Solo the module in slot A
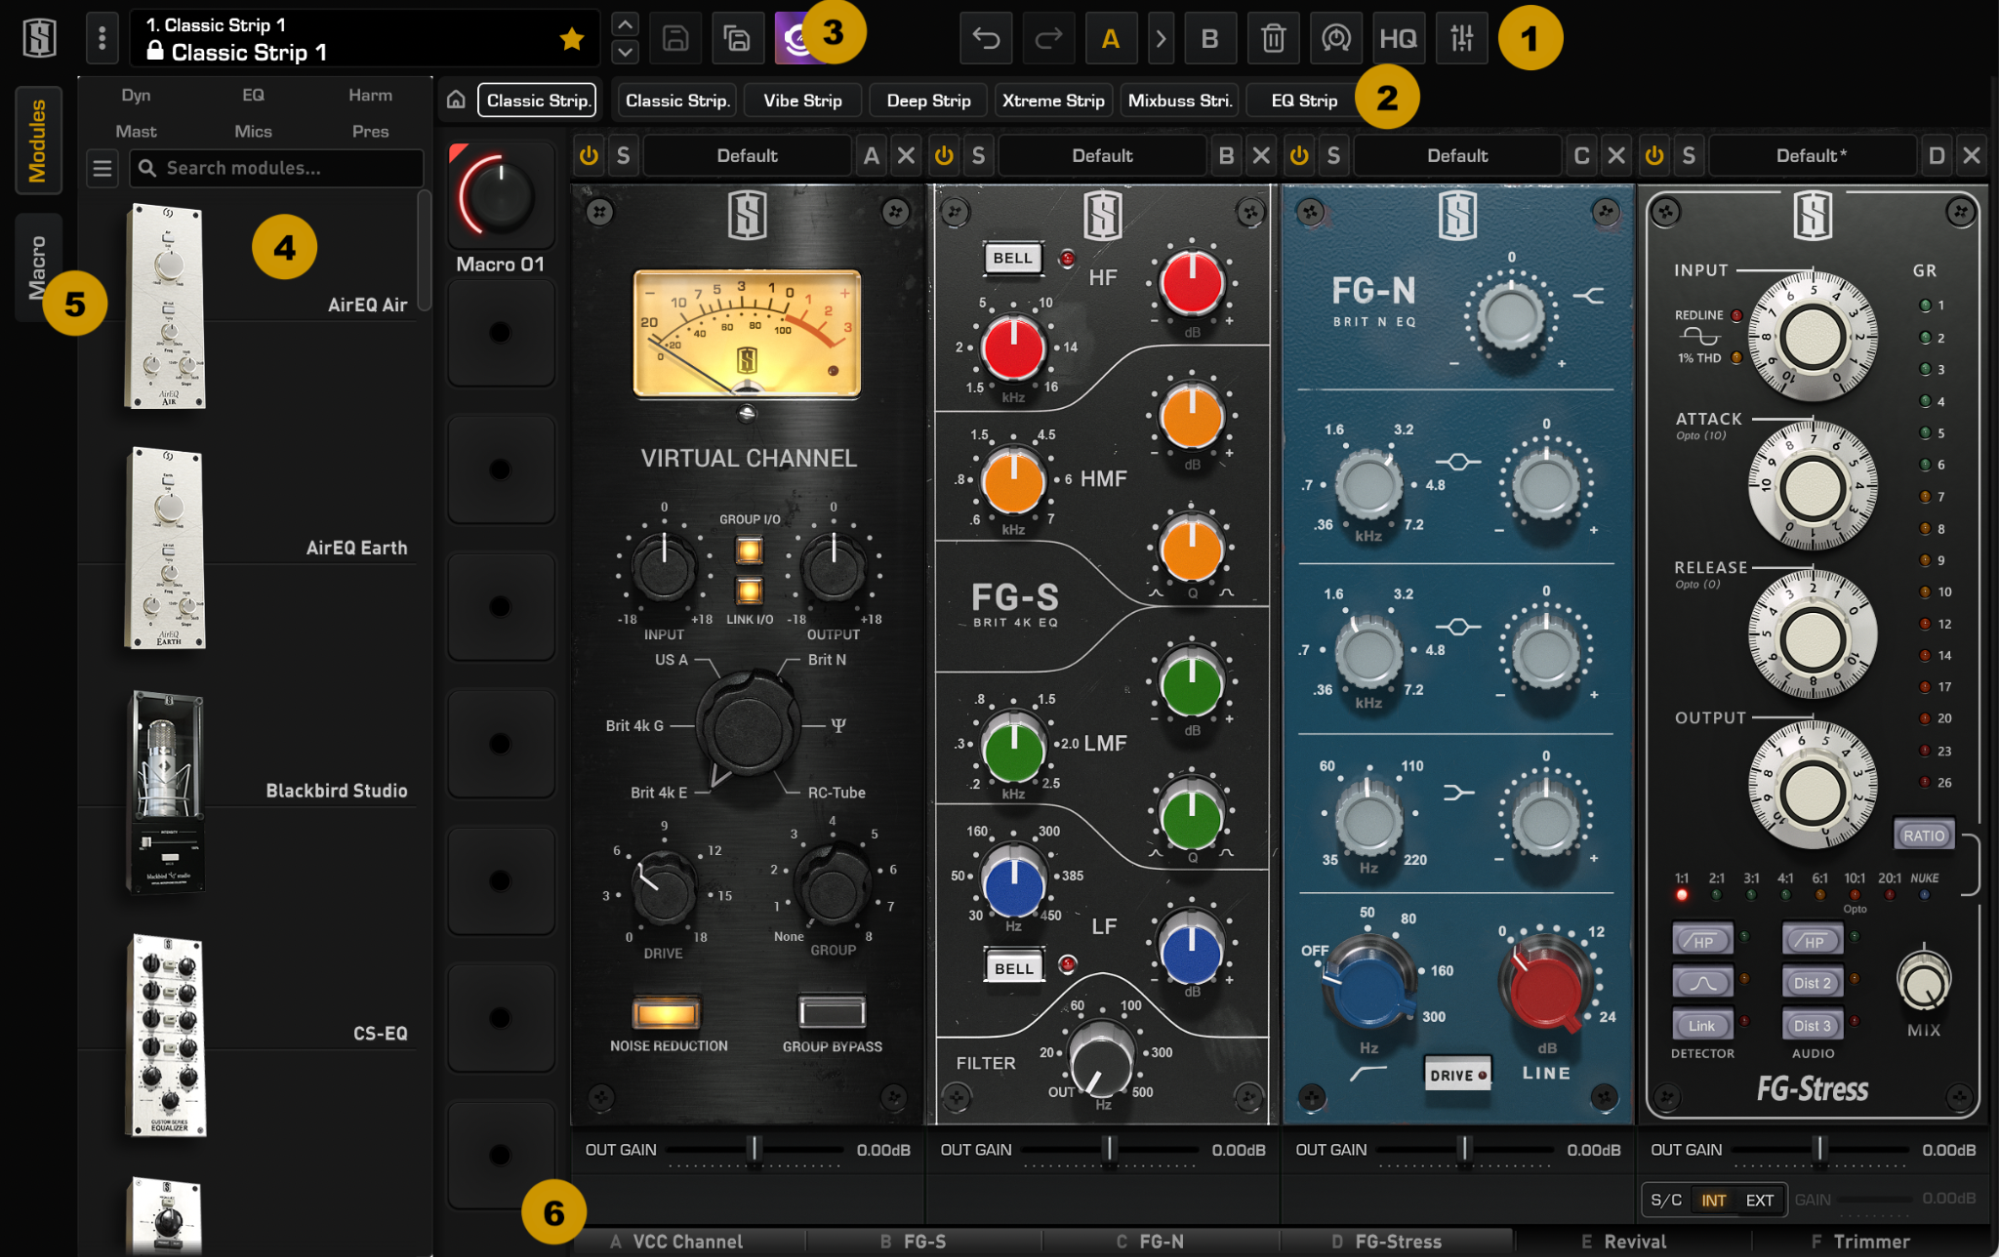 tap(623, 156)
